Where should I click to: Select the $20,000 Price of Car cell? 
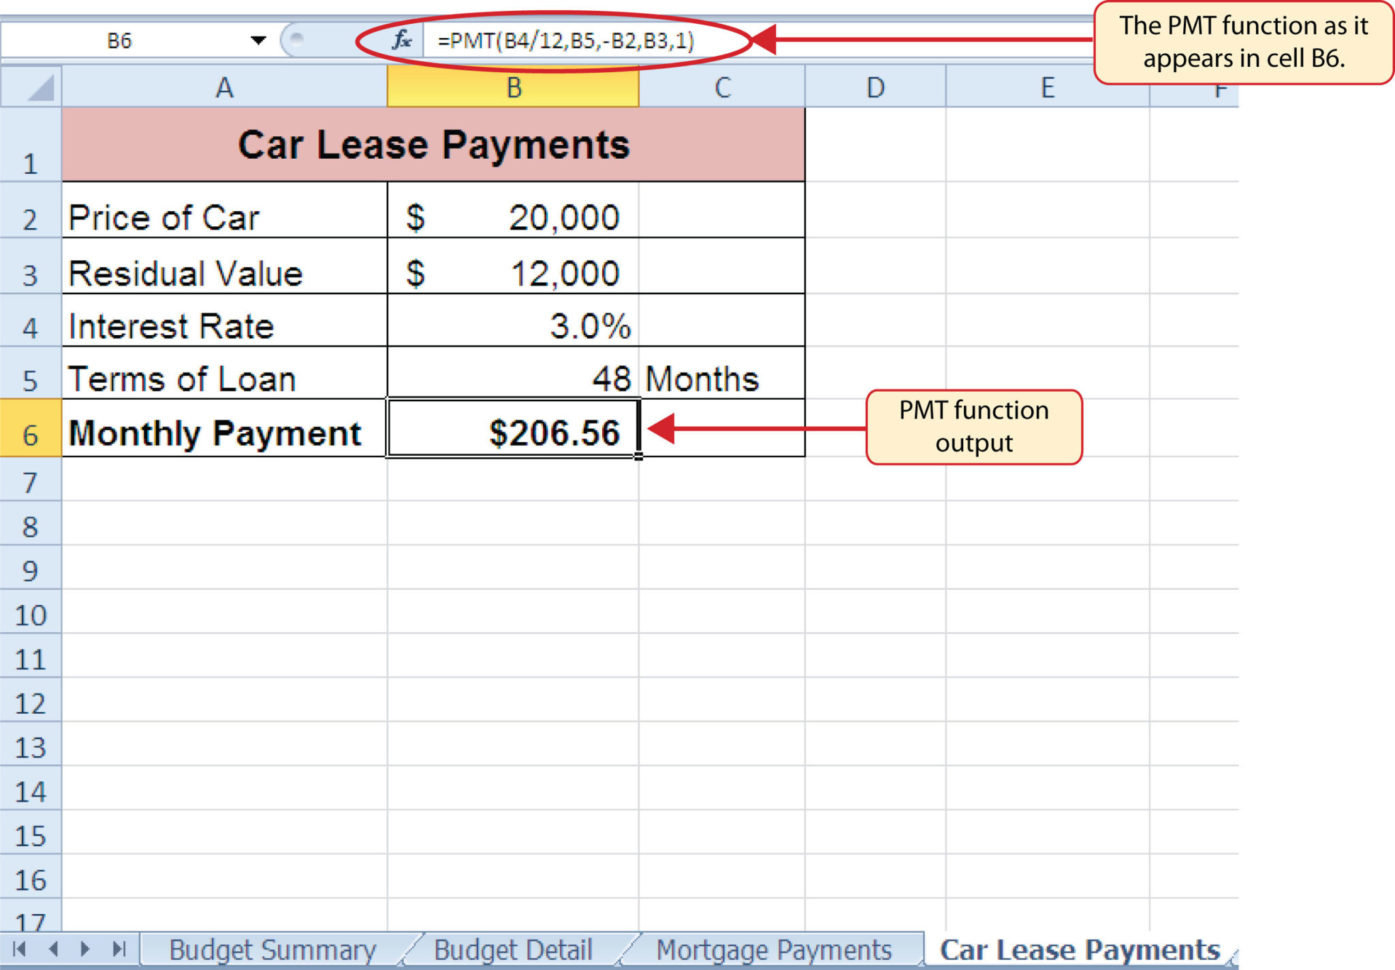513,216
